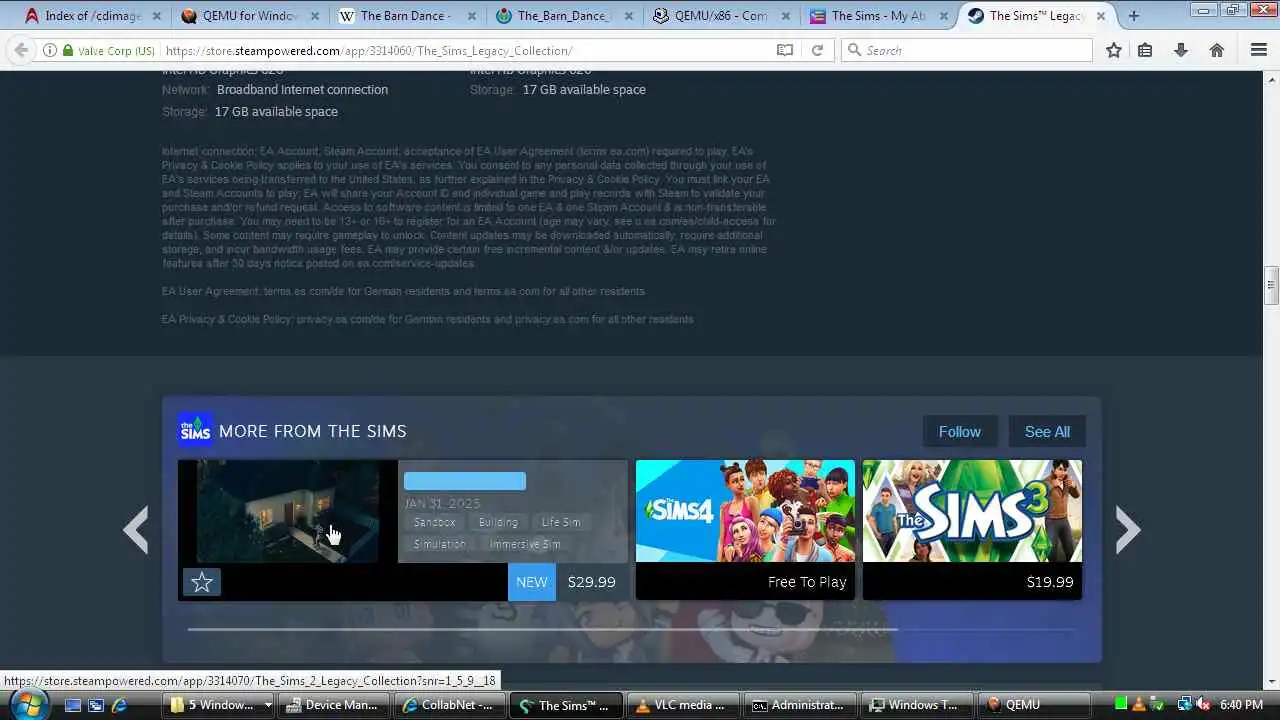Click the 6:40 PM clock

[x=1241, y=705]
